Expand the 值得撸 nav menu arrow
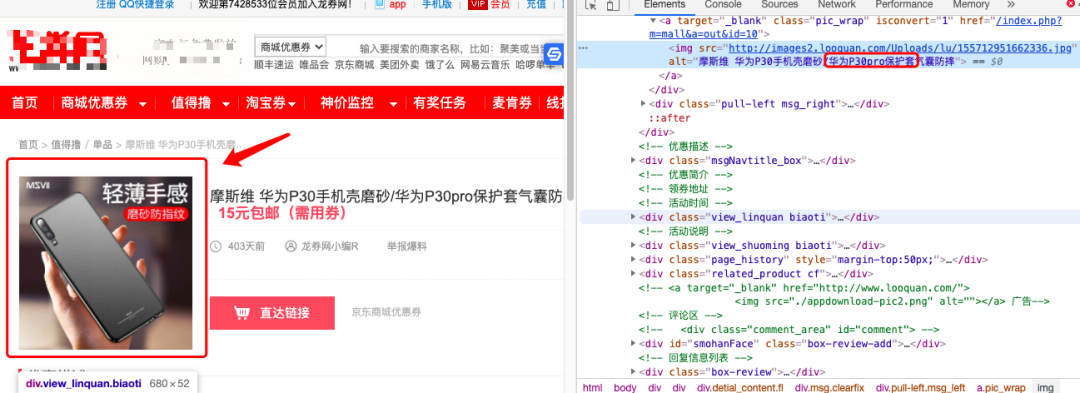 pos(225,105)
